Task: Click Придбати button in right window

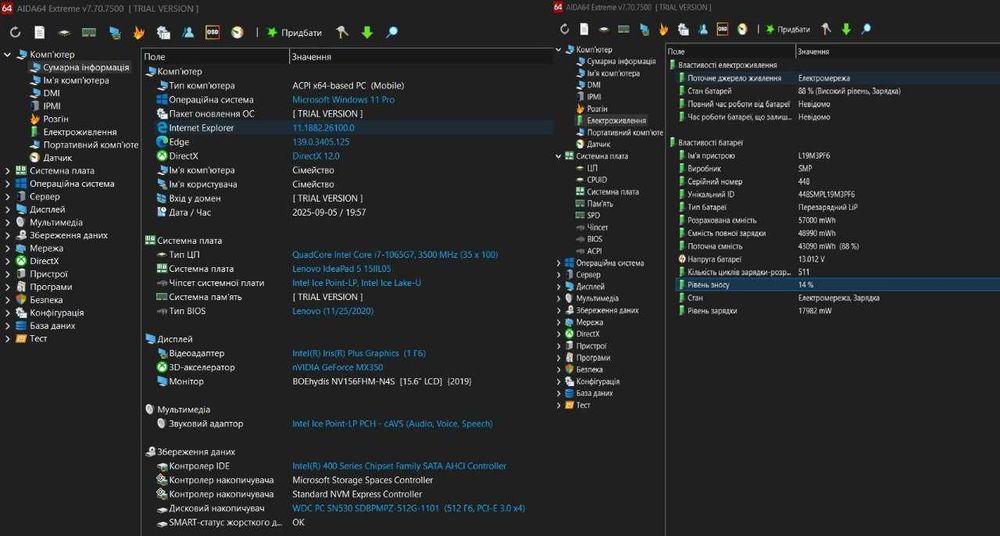Action: tap(788, 29)
